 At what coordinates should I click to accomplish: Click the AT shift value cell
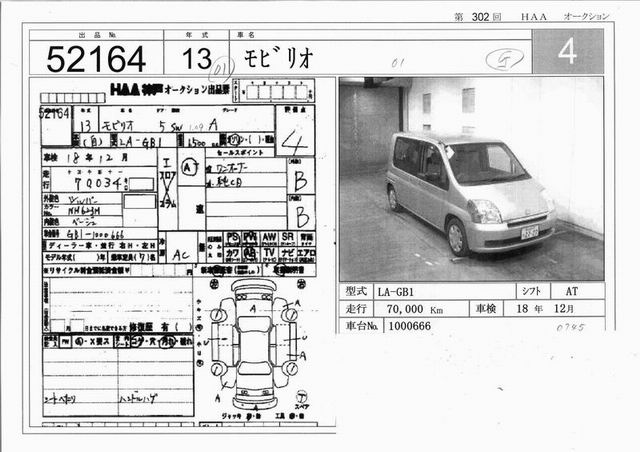point(571,291)
